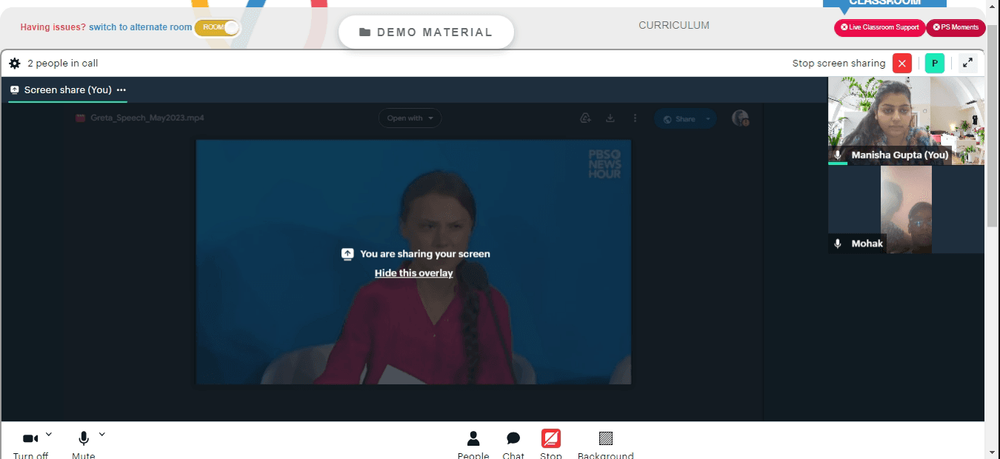Click the Google account avatar
The image size is (1000, 459).
coord(740,118)
